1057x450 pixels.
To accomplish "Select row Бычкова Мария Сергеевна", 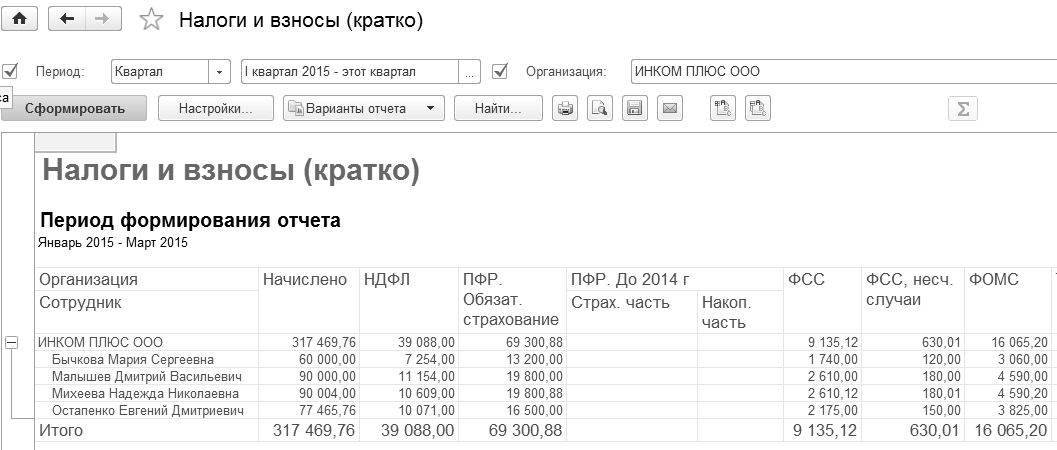I will click(x=132, y=360).
